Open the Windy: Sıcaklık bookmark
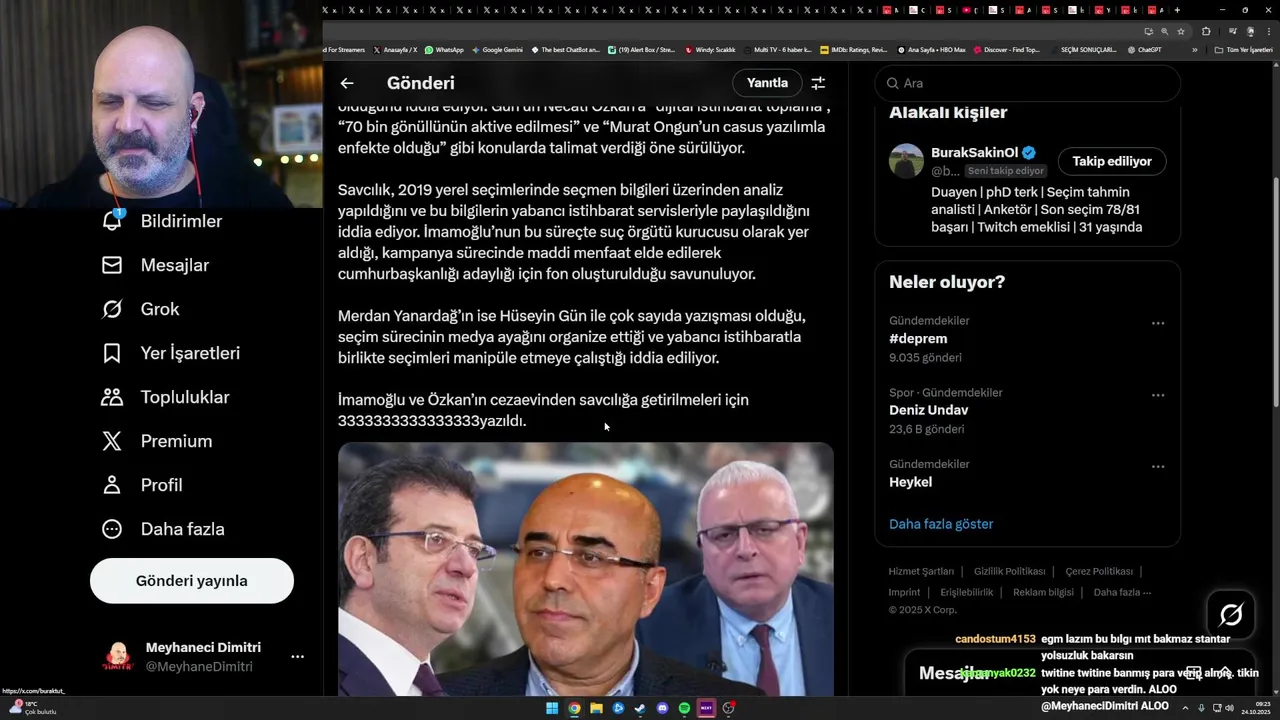 tap(710, 49)
